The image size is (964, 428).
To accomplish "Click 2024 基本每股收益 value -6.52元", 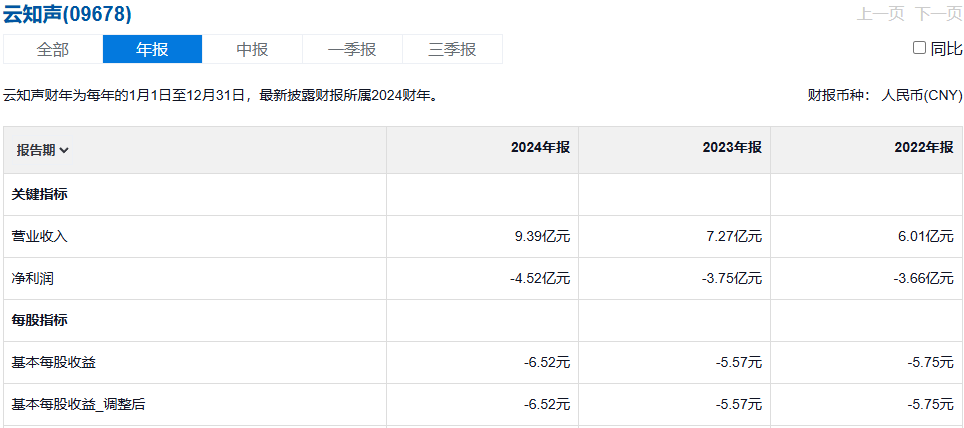I will tap(547, 363).
